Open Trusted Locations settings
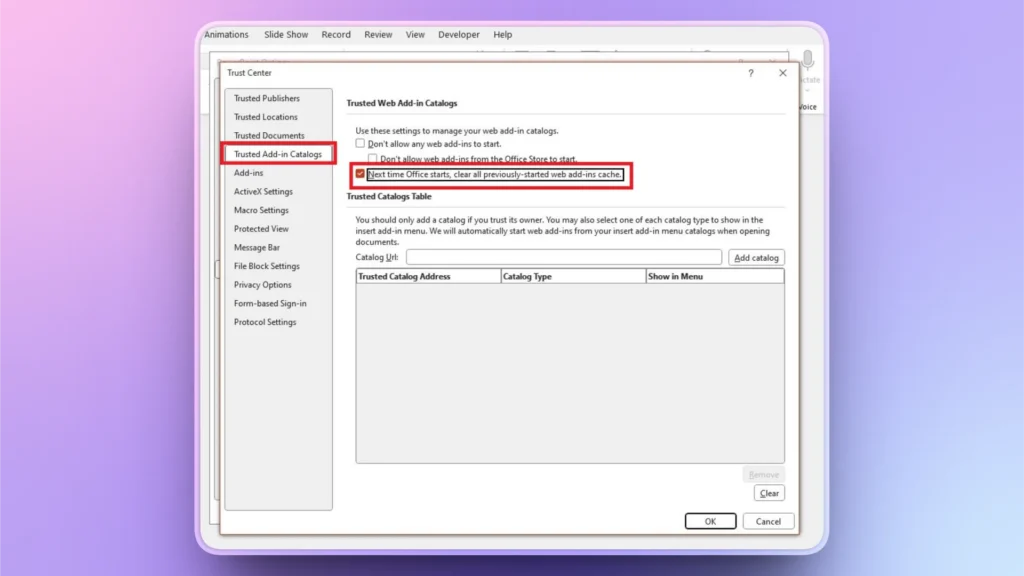 pyautogui.click(x=265, y=117)
